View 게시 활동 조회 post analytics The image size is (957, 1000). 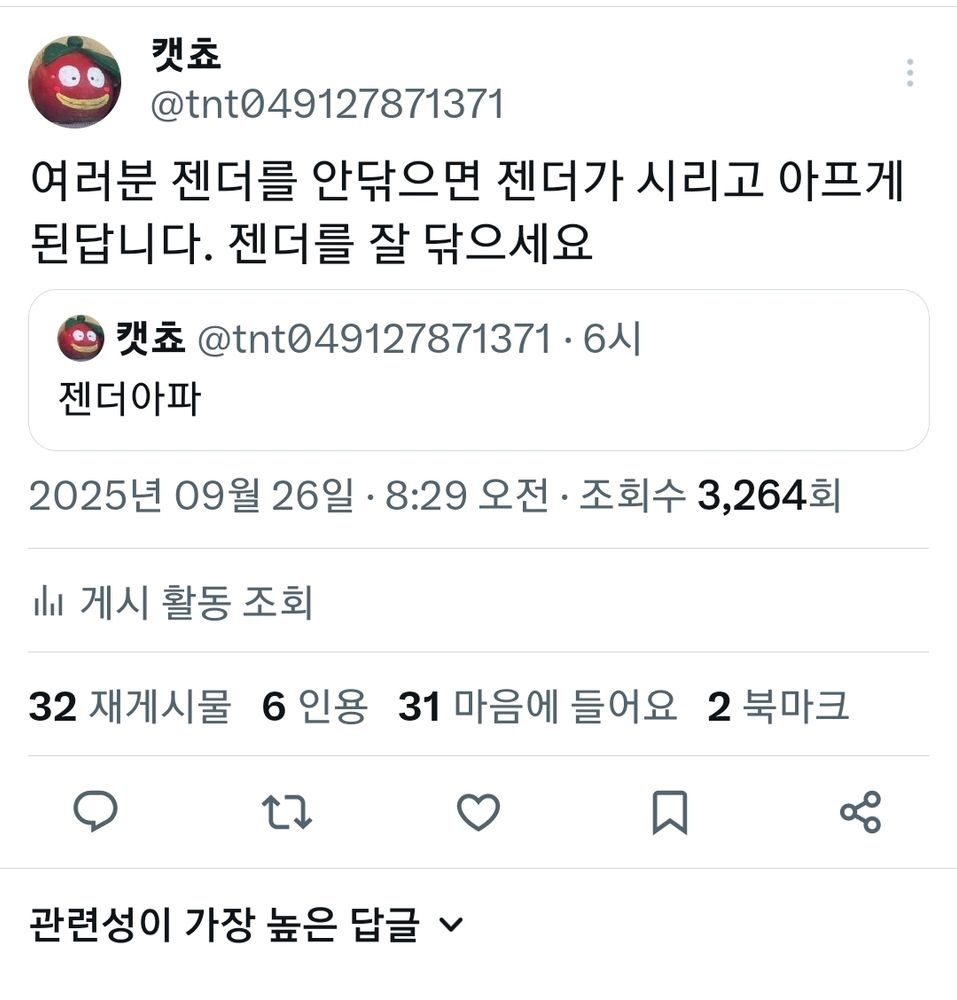coord(173,602)
